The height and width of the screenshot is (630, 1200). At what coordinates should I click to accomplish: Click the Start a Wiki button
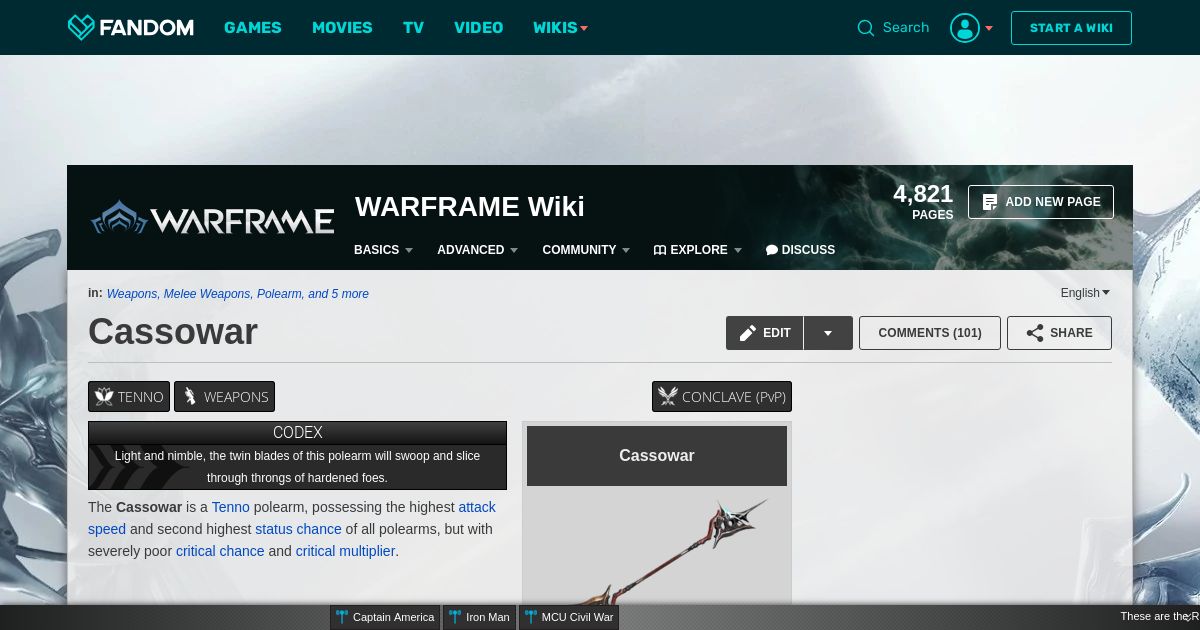(x=1071, y=28)
